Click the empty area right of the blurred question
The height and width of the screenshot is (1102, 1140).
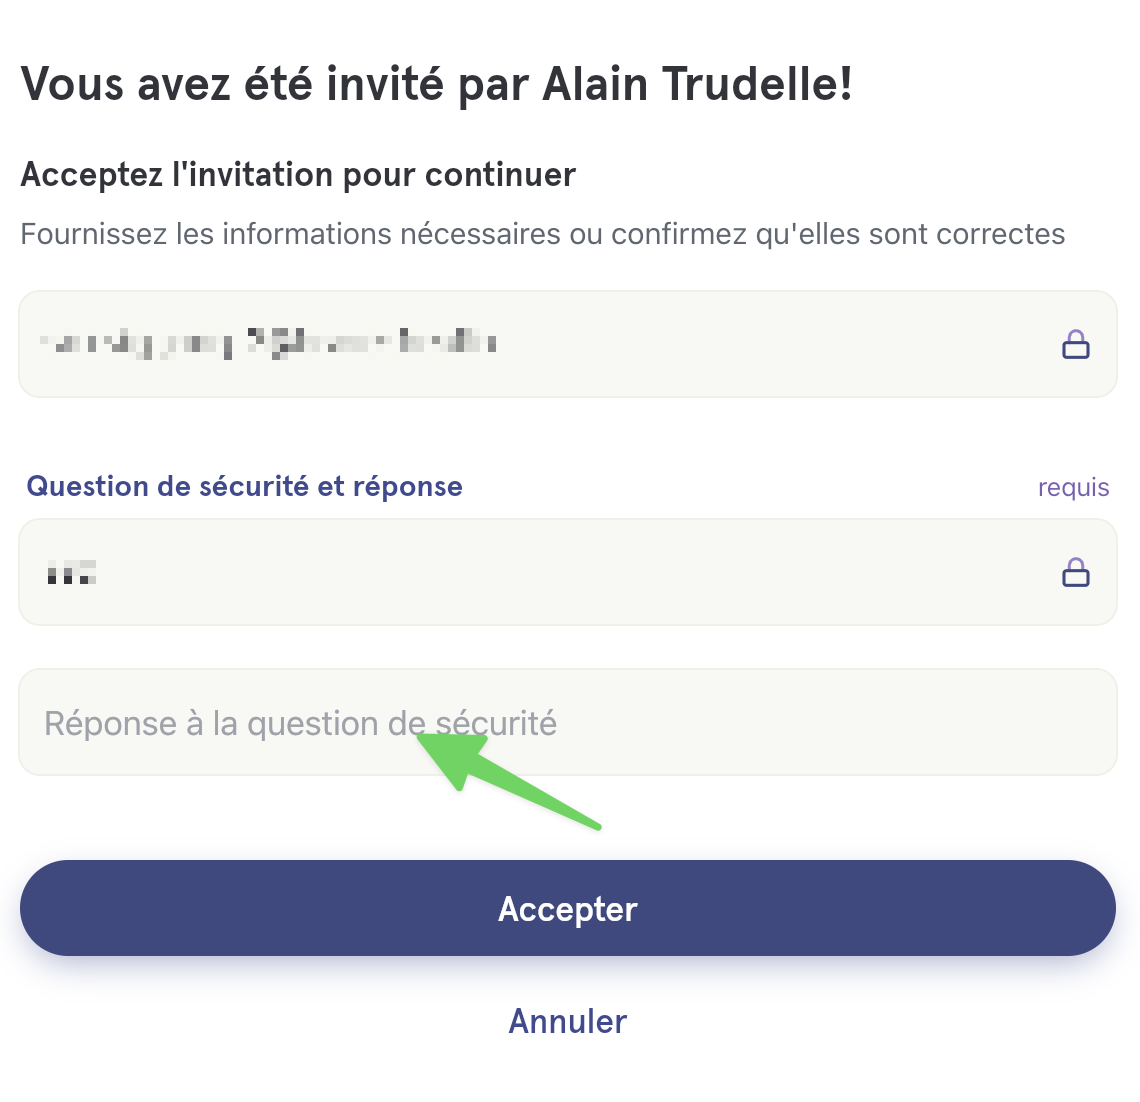[x=574, y=572]
